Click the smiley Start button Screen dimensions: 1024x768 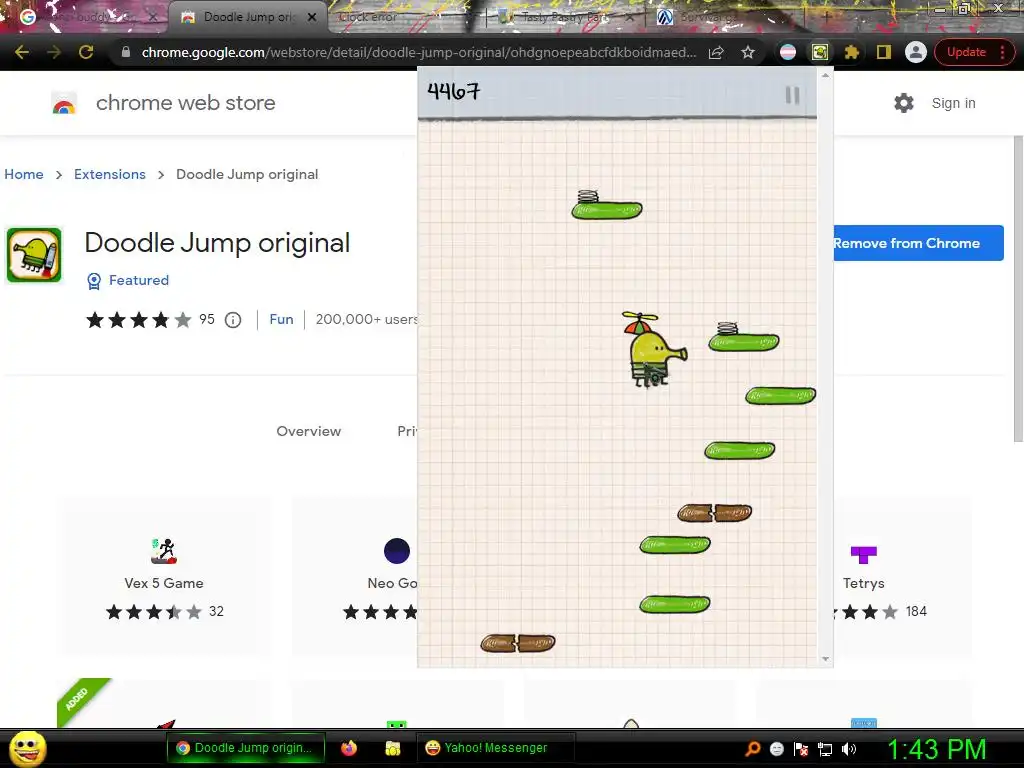28,748
